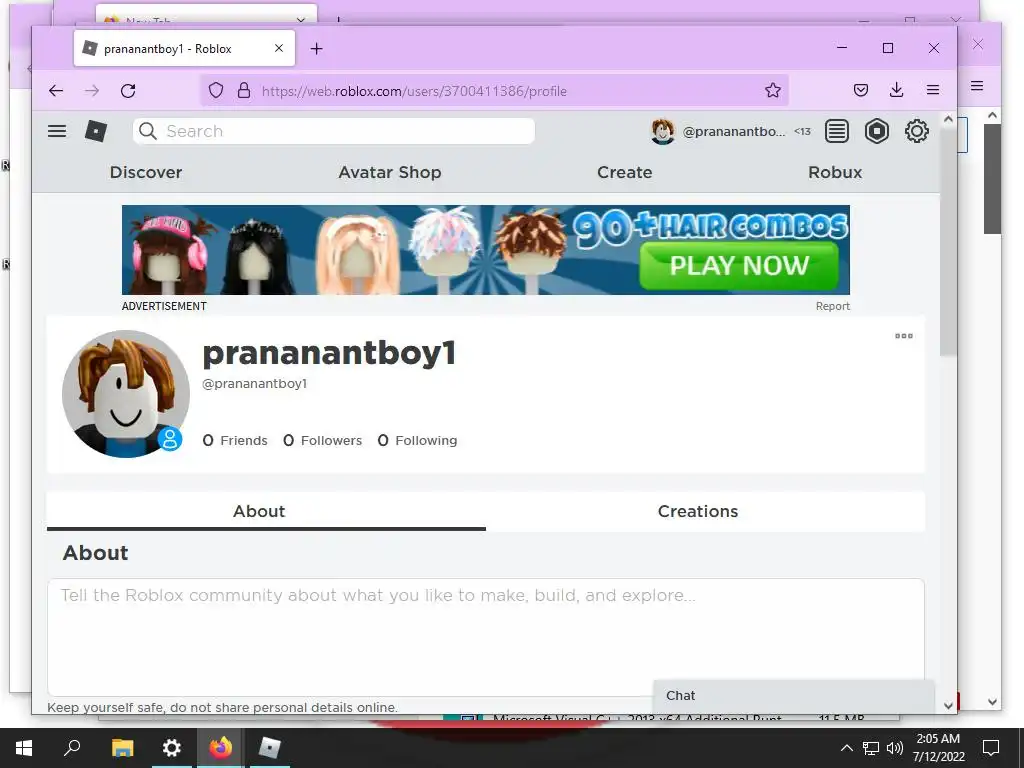View the 0 Followers list
Viewport: 1024px width, 768px height.
click(x=323, y=441)
